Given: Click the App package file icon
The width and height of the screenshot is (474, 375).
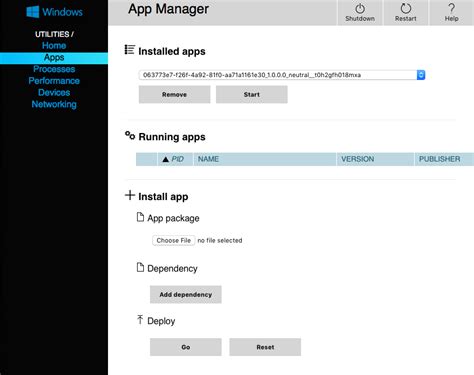Looking at the screenshot, I should pyautogui.click(x=140, y=217).
